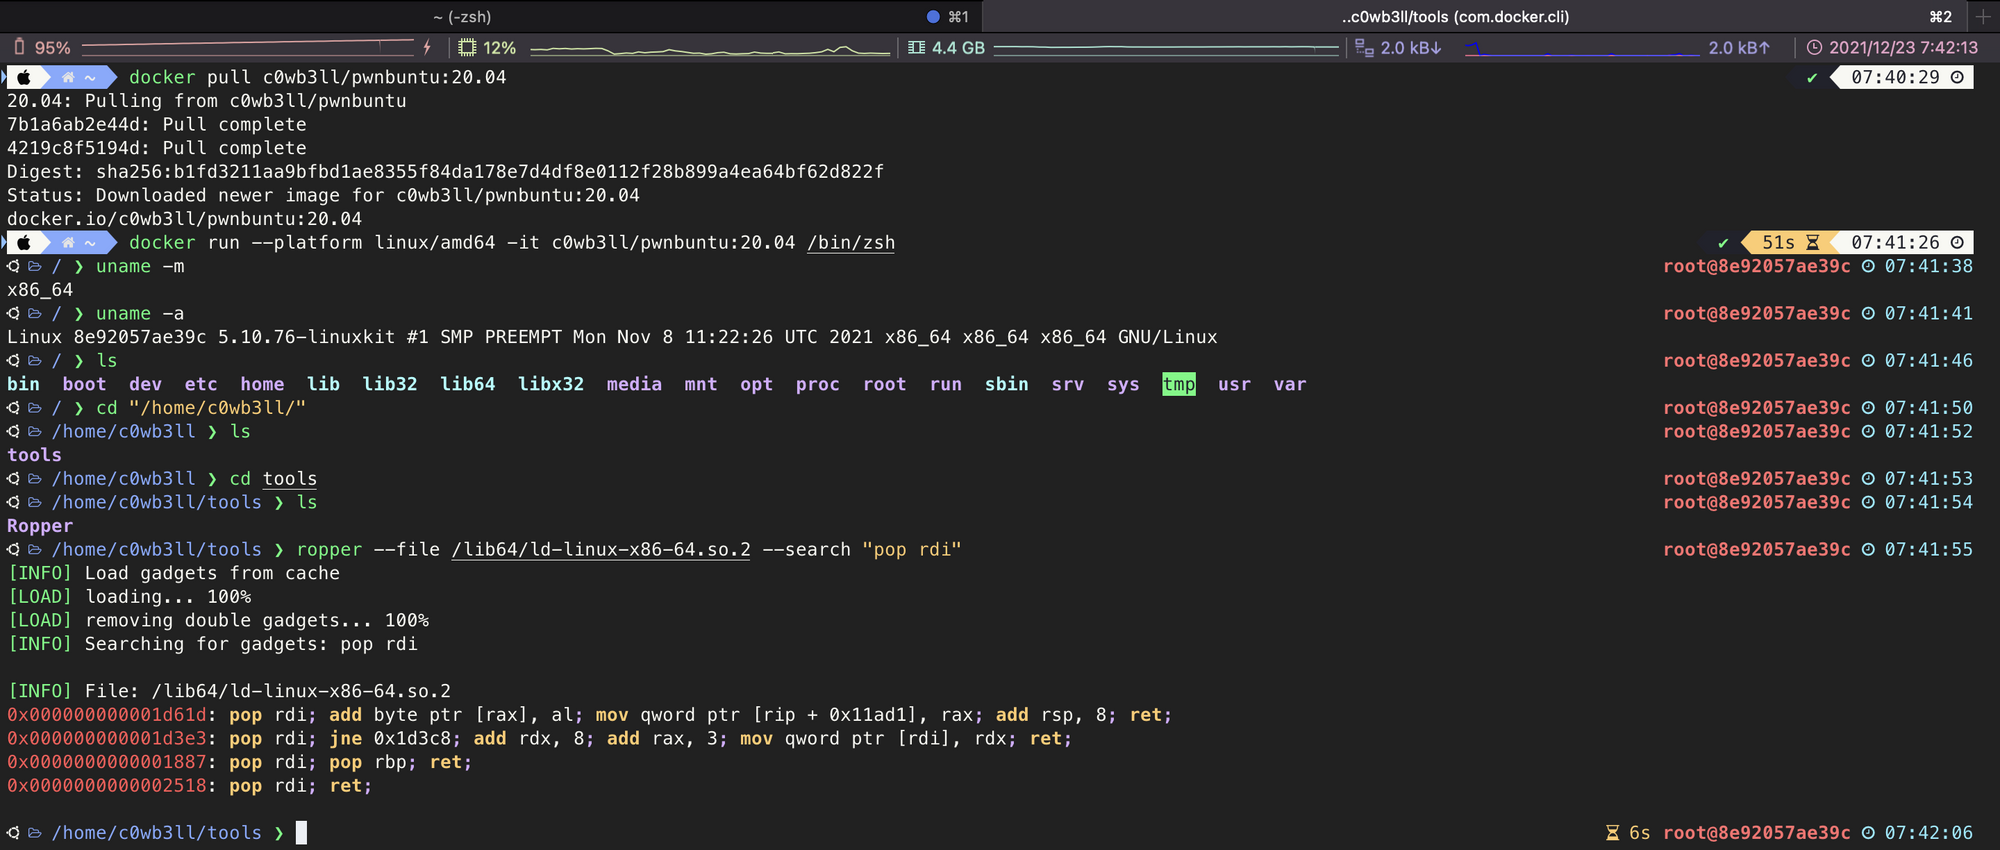Click the '⌘2' shortcut label on the docker tab
This screenshot has height=850, width=2000.
1941,16
